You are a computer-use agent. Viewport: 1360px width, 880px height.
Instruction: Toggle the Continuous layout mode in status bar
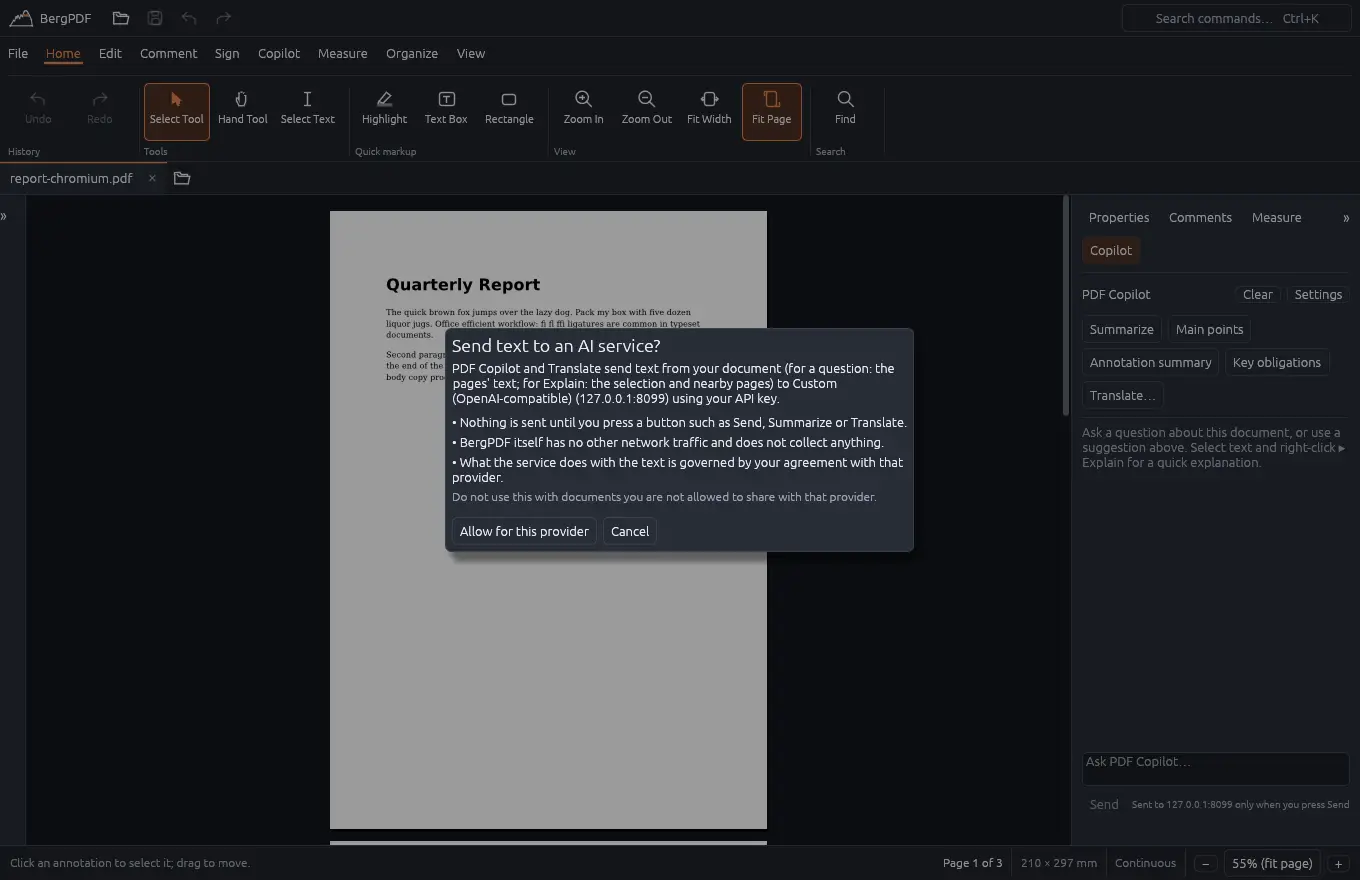click(x=1145, y=863)
